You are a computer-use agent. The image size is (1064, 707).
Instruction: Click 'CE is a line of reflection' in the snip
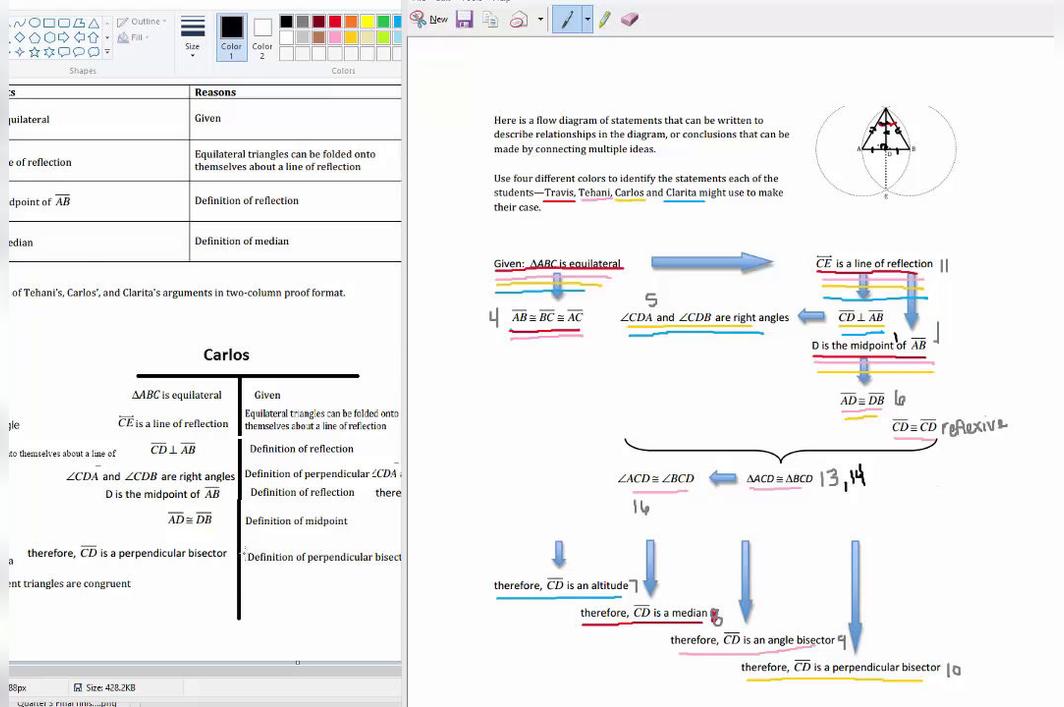click(874, 263)
